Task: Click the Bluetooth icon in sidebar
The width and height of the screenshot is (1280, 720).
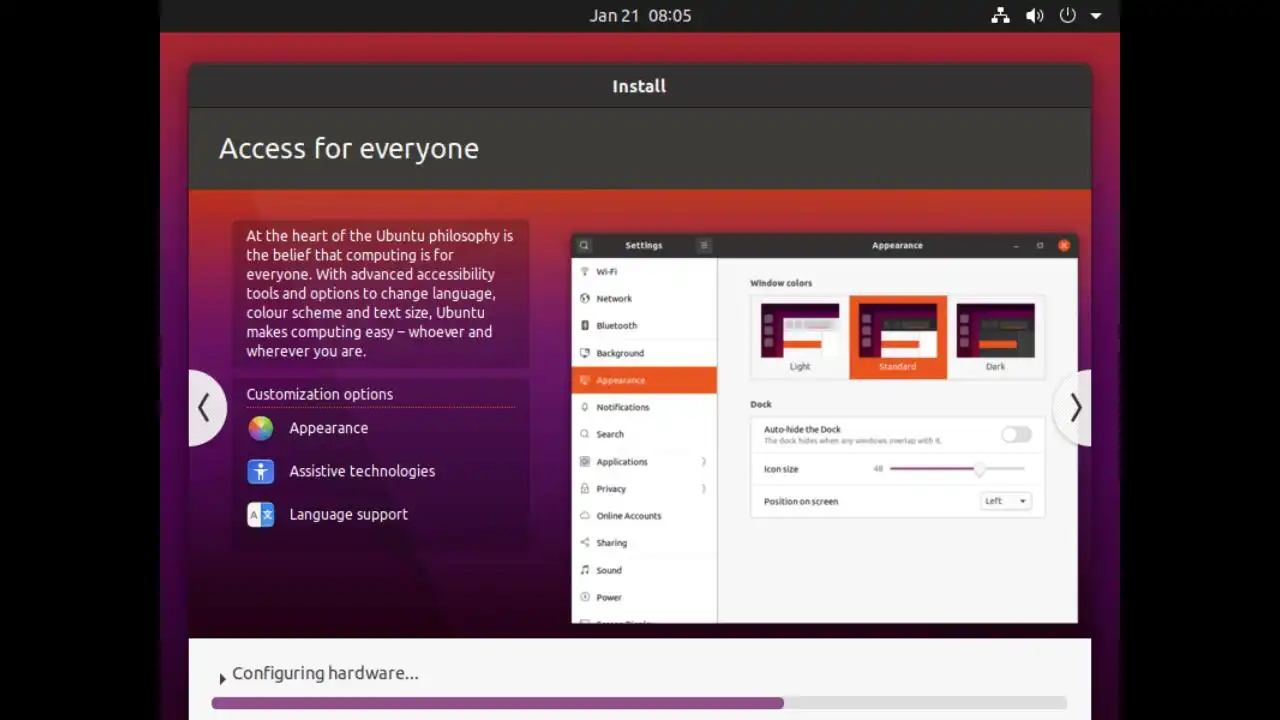Action: pos(585,325)
